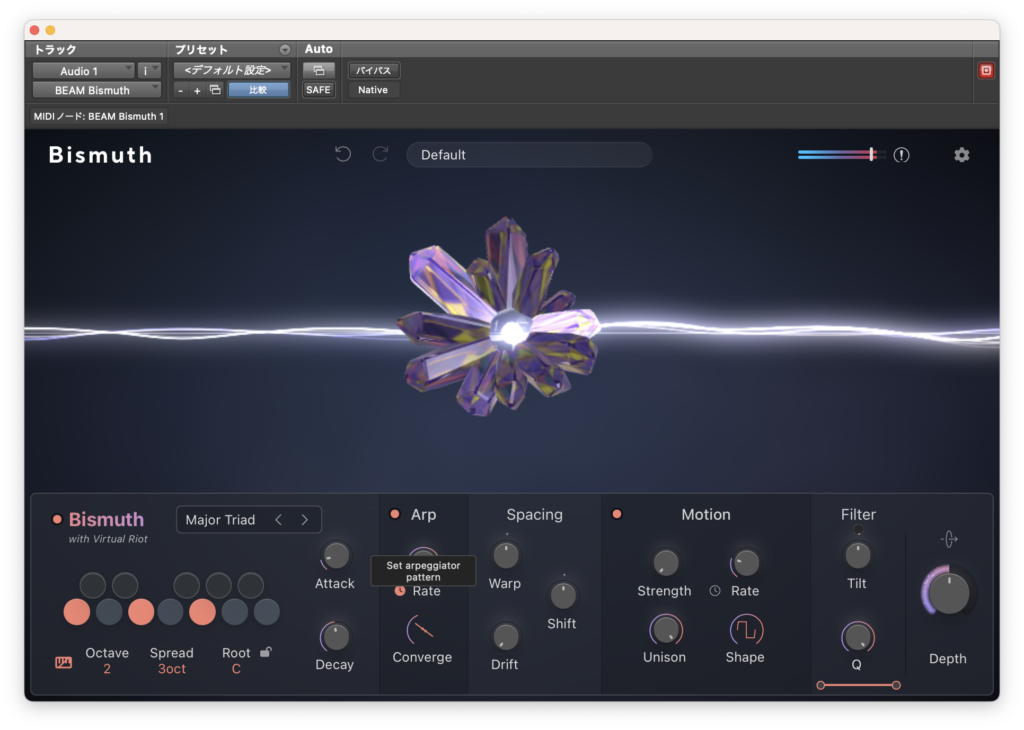Redo the change using the redo arrow
This screenshot has height=730, width=1024.
[380, 154]
